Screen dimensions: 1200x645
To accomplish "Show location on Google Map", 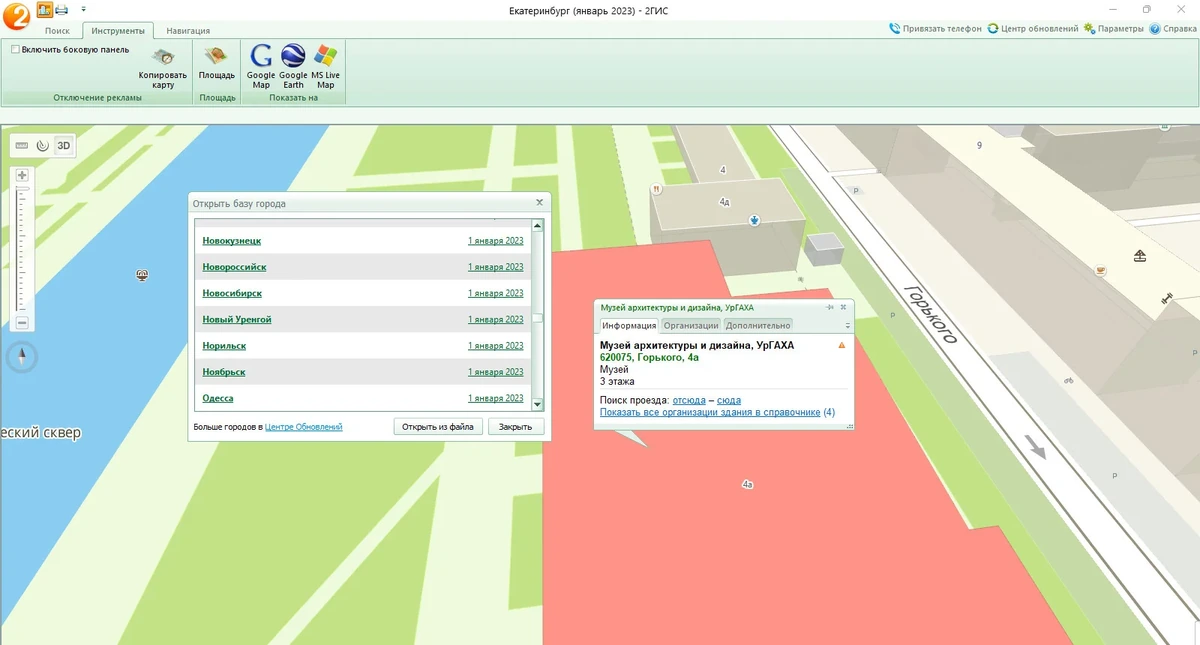I will click(x=261, y=67).
